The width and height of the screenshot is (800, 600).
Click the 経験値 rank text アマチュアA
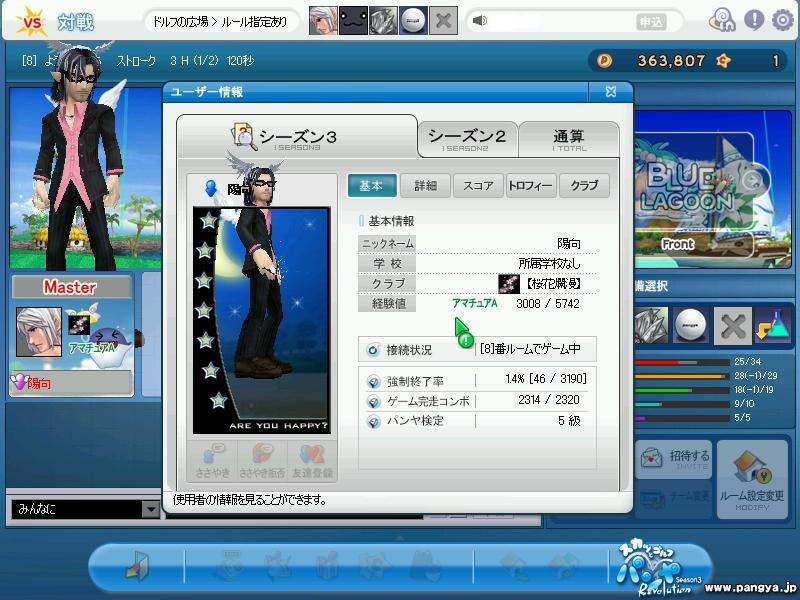pyautogui.click(x=474, y=304)
